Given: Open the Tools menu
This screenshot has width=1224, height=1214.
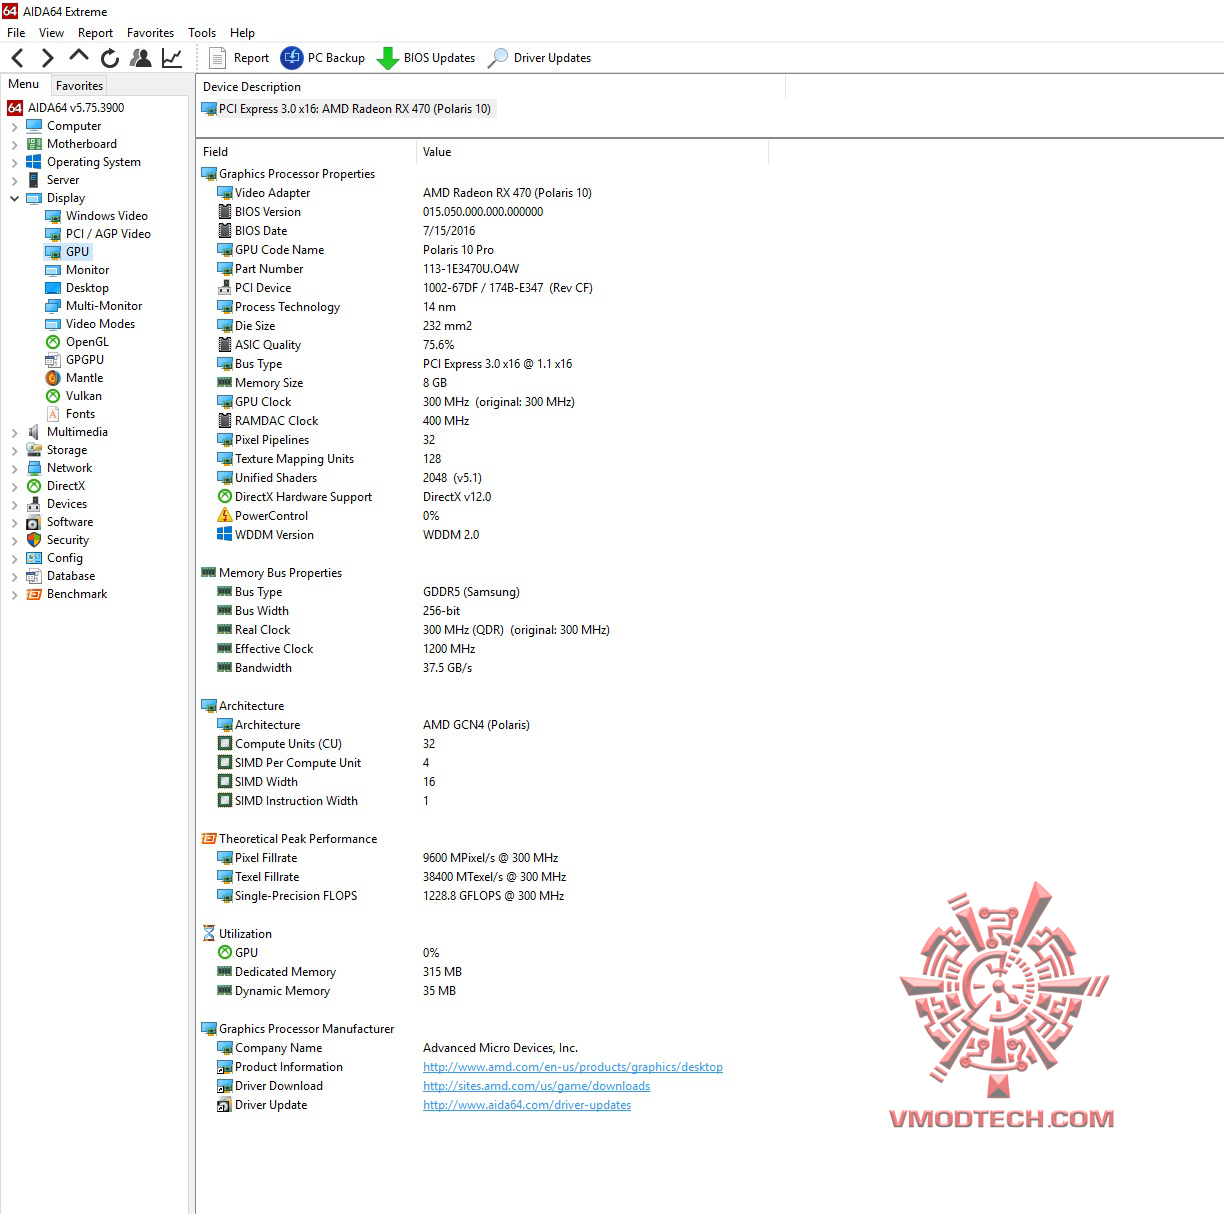Looking at the screenshot, I should coord(202,33).
